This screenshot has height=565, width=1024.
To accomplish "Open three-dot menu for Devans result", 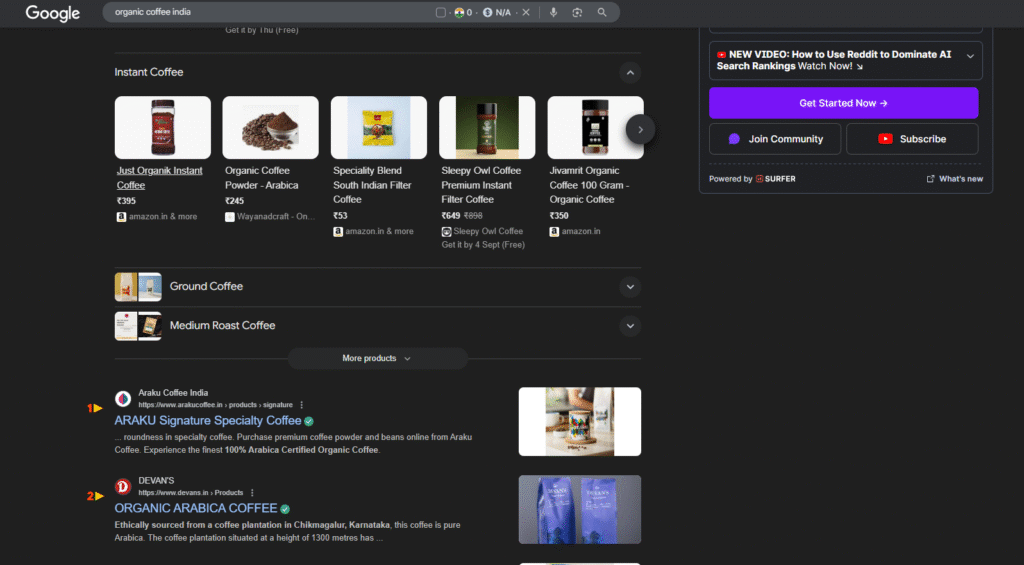I will [x=251, y=492].
